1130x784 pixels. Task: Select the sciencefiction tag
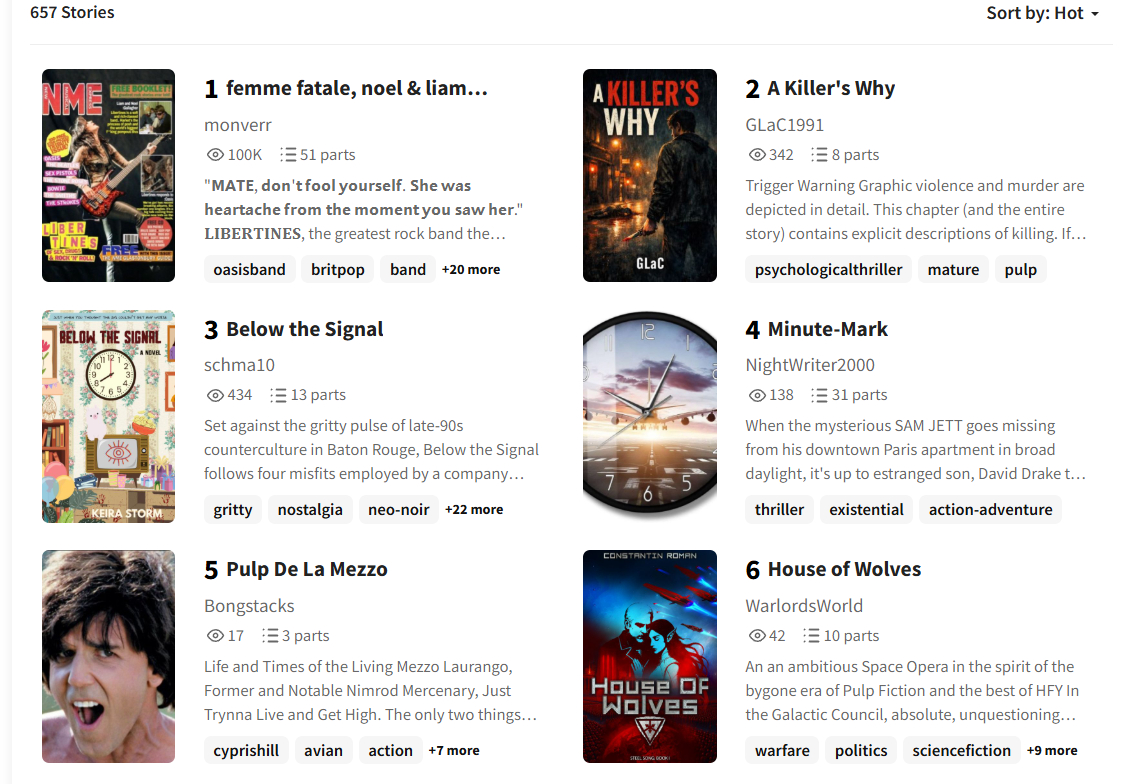[961, 750]
